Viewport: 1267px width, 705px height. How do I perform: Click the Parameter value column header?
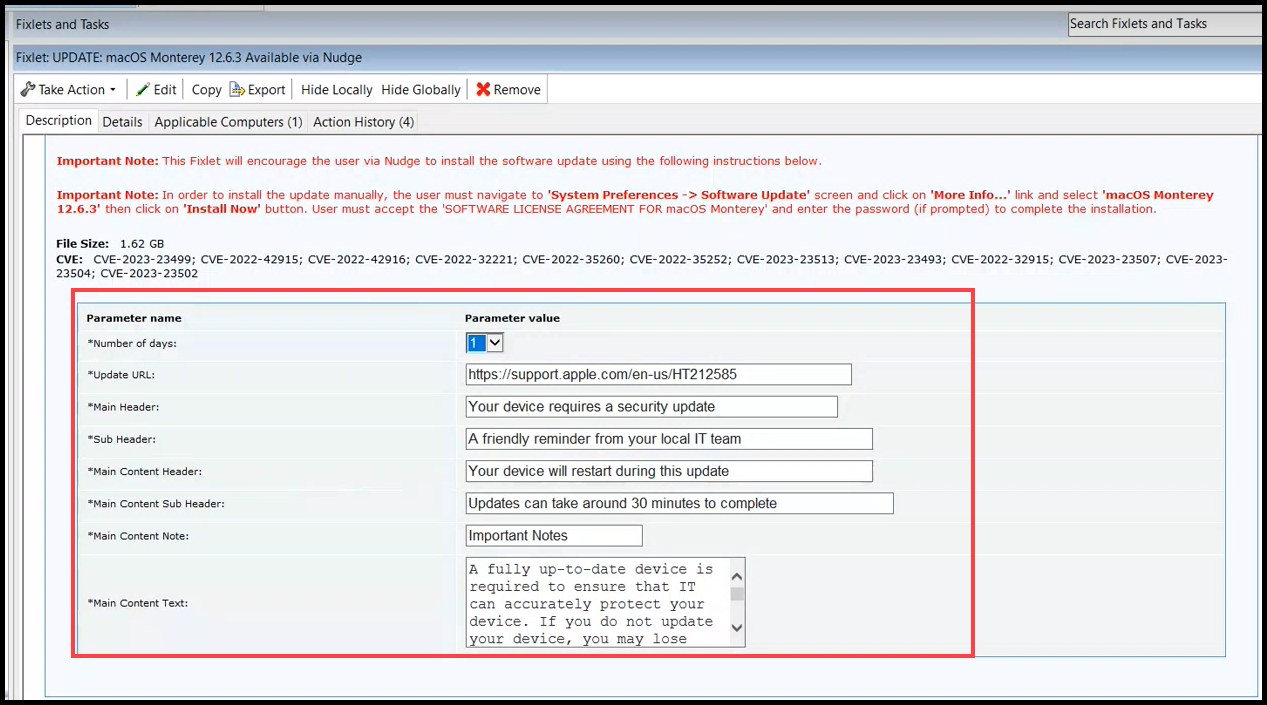click(512, 318)
